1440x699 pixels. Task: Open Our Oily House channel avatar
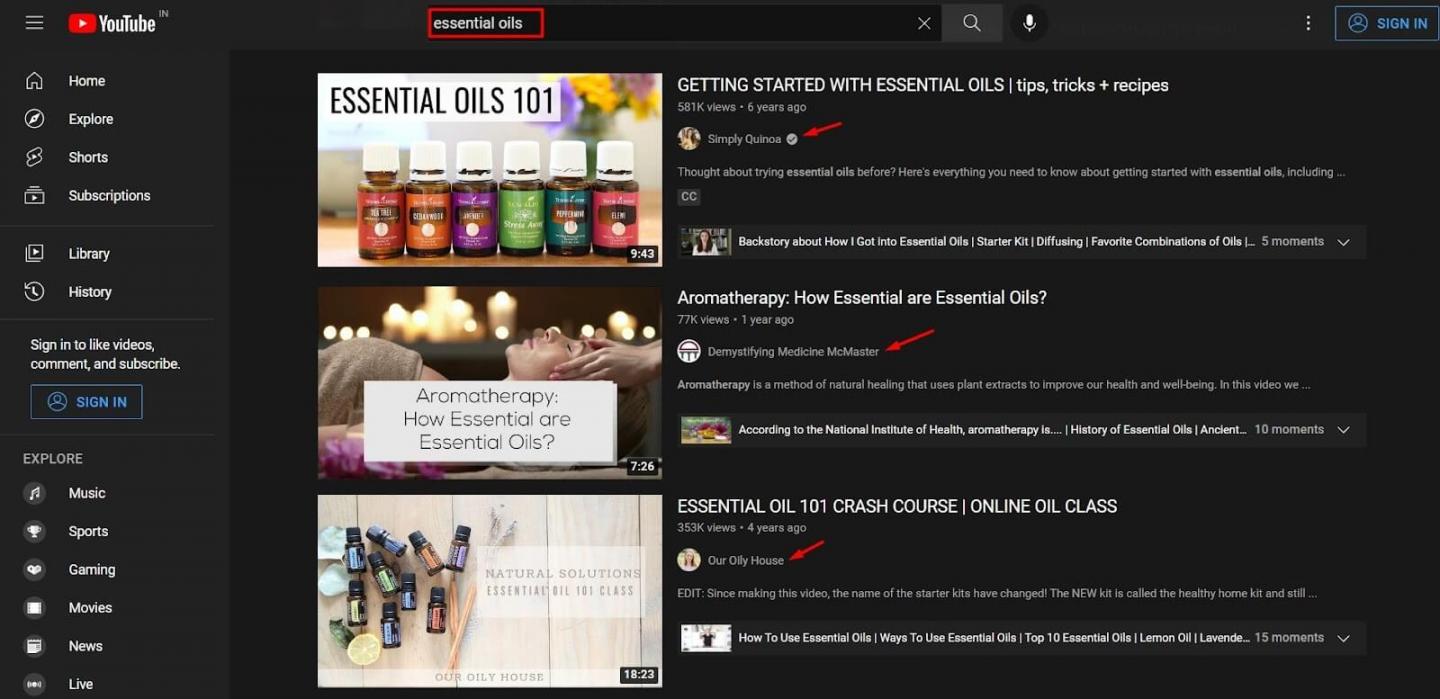689,560
